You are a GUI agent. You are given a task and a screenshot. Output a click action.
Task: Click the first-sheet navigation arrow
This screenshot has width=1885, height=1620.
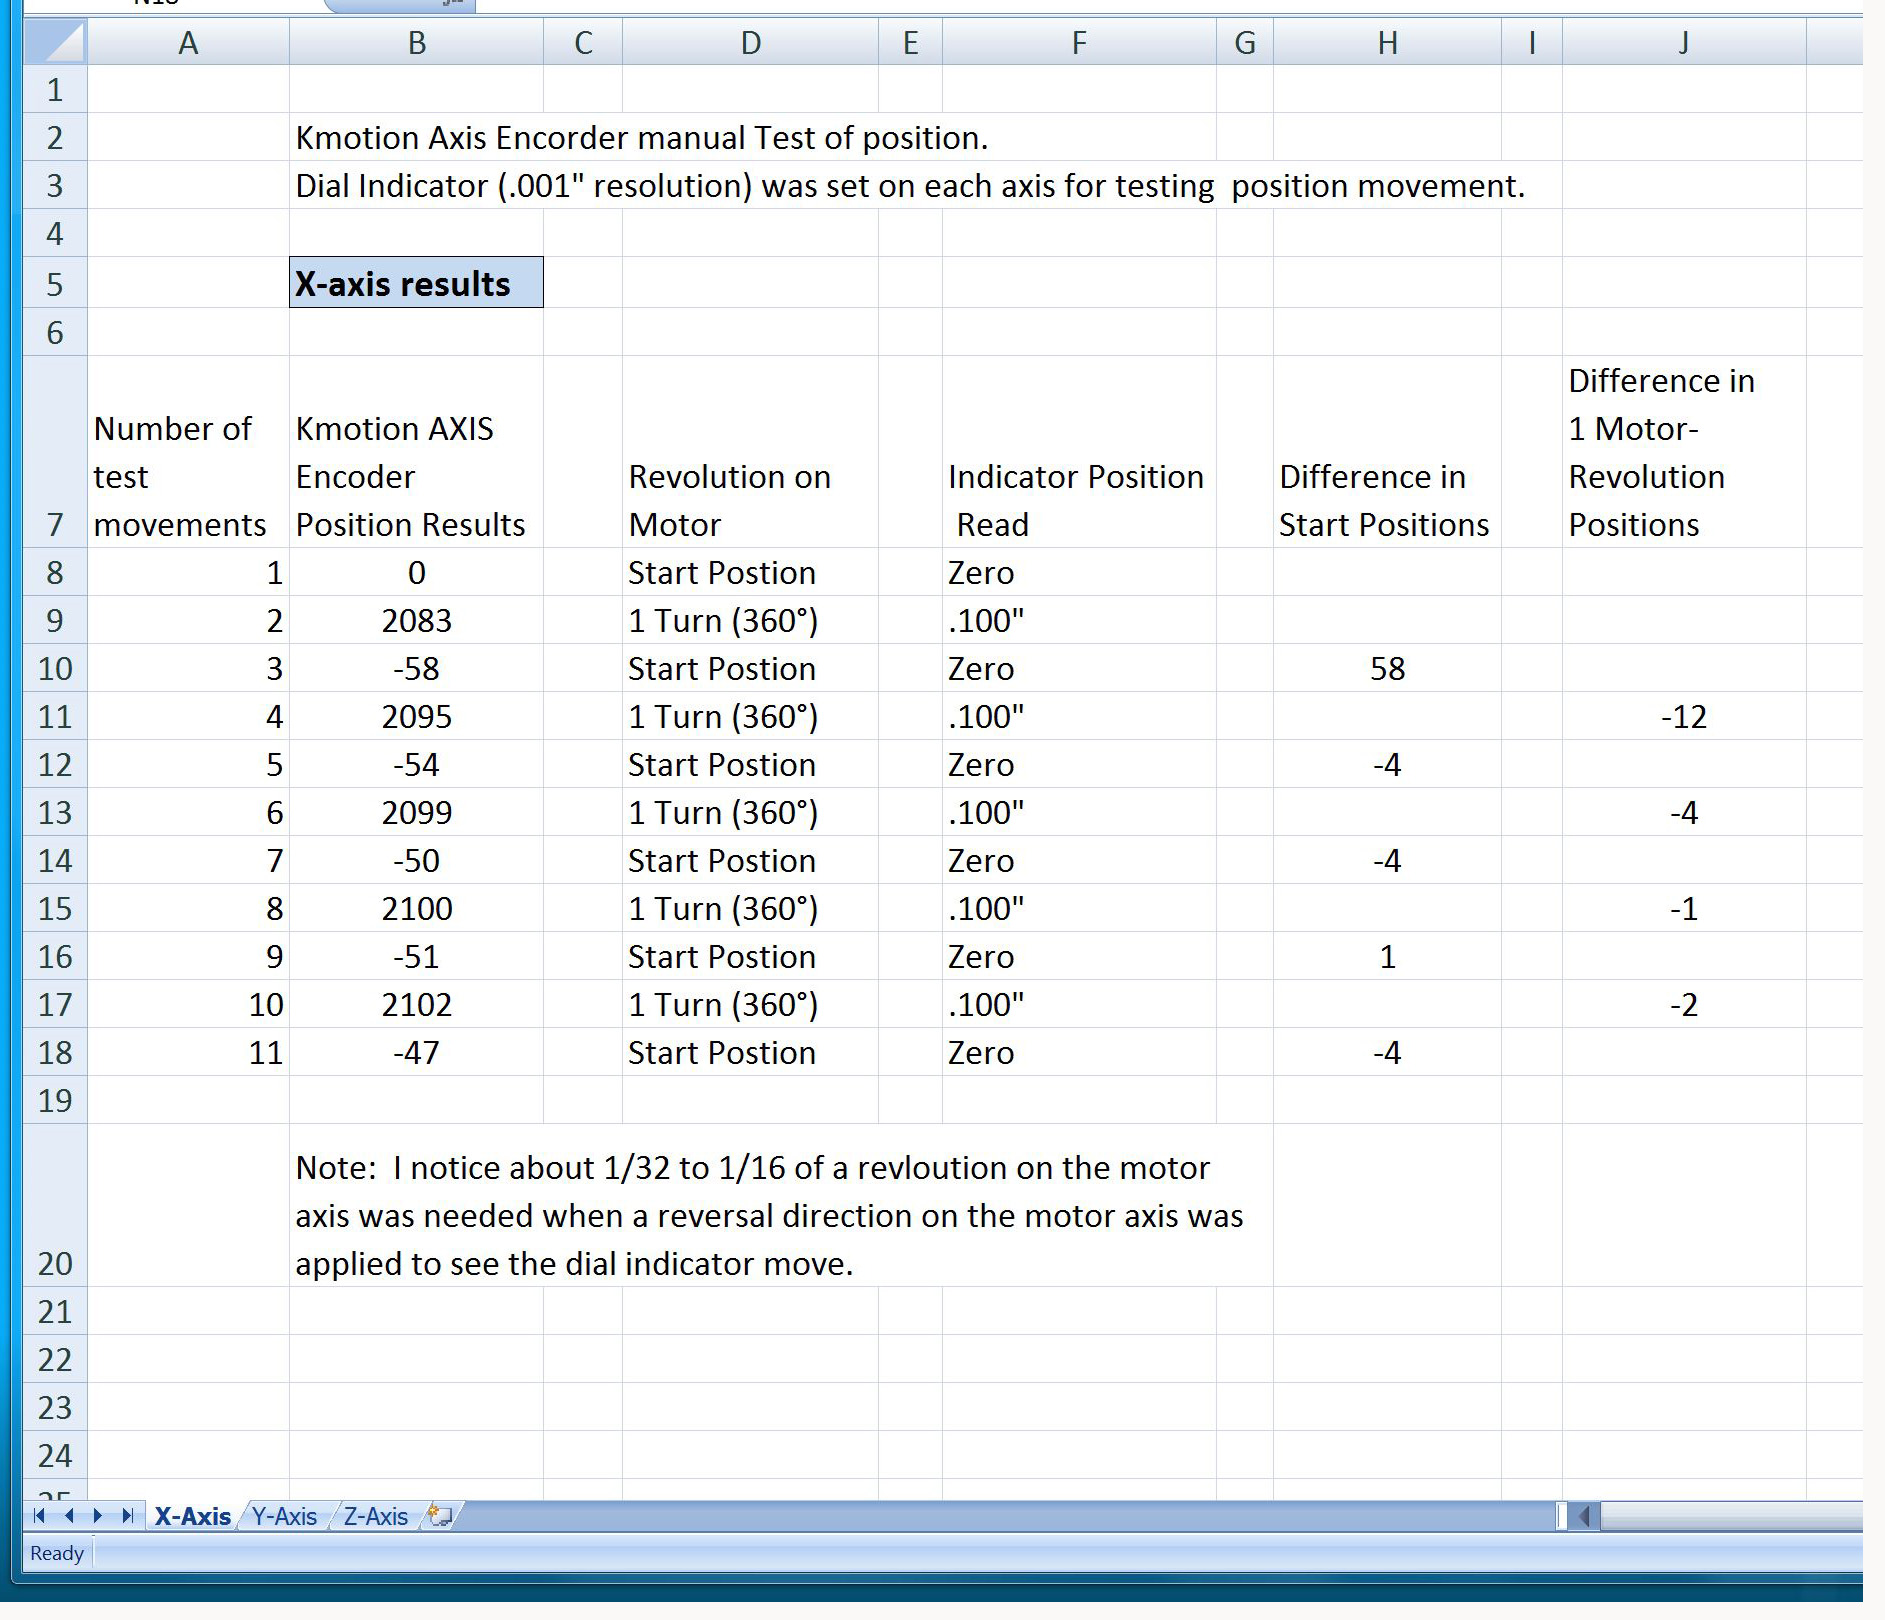pyautogui.click(x=37, y=1516)
